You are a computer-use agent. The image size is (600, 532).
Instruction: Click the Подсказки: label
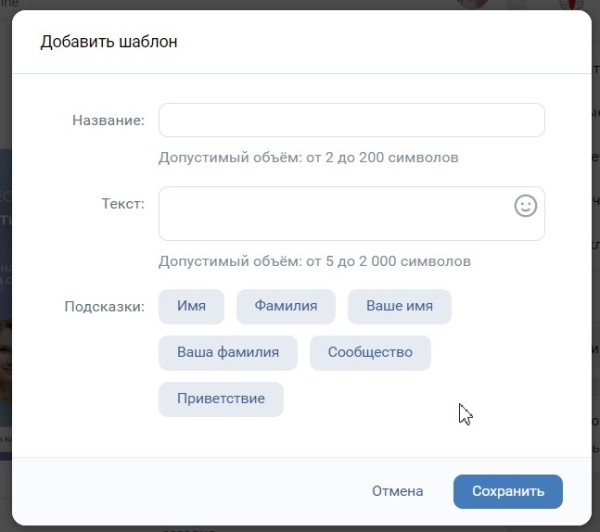[x=104, y=306]
